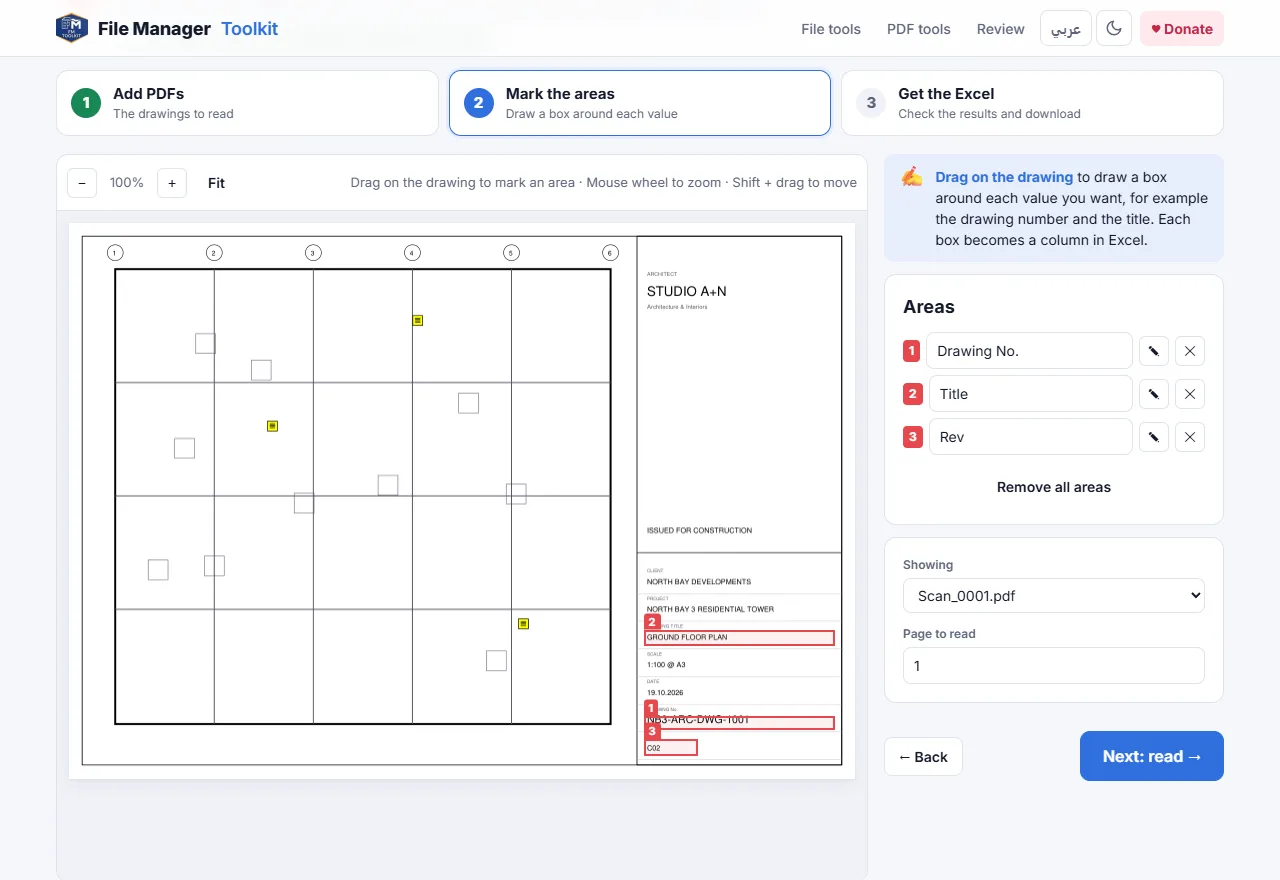Viewport: 1280px width, 880px height.
Task: Click Next: read button
Action: [x=1152, y=756]
